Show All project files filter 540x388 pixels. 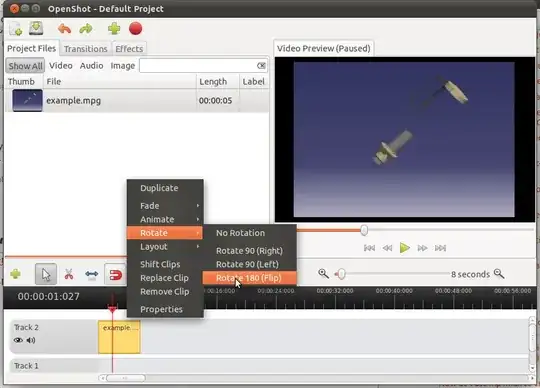[x=25, y=66]
